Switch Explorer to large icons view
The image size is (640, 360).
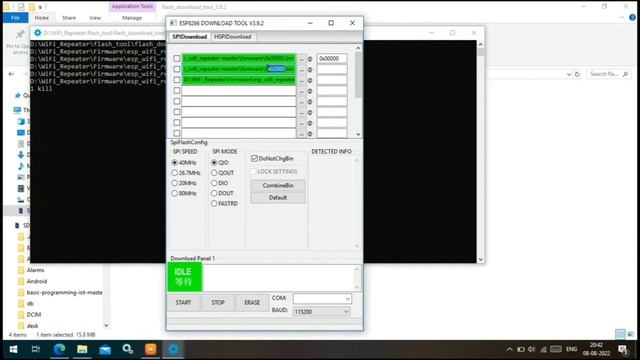coord(631,334)
